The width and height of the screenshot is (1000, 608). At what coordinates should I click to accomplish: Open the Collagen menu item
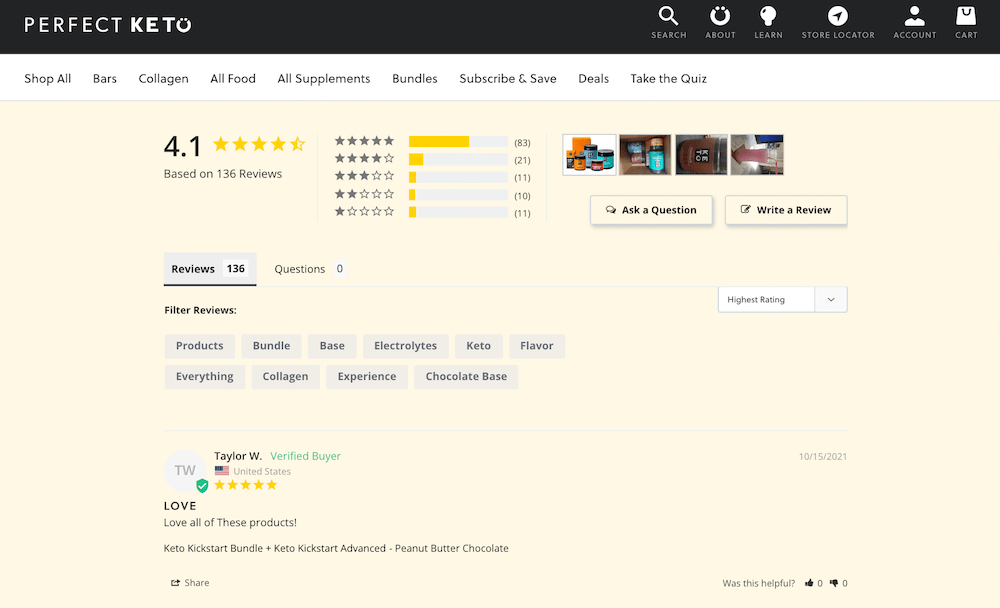(163, 78)
